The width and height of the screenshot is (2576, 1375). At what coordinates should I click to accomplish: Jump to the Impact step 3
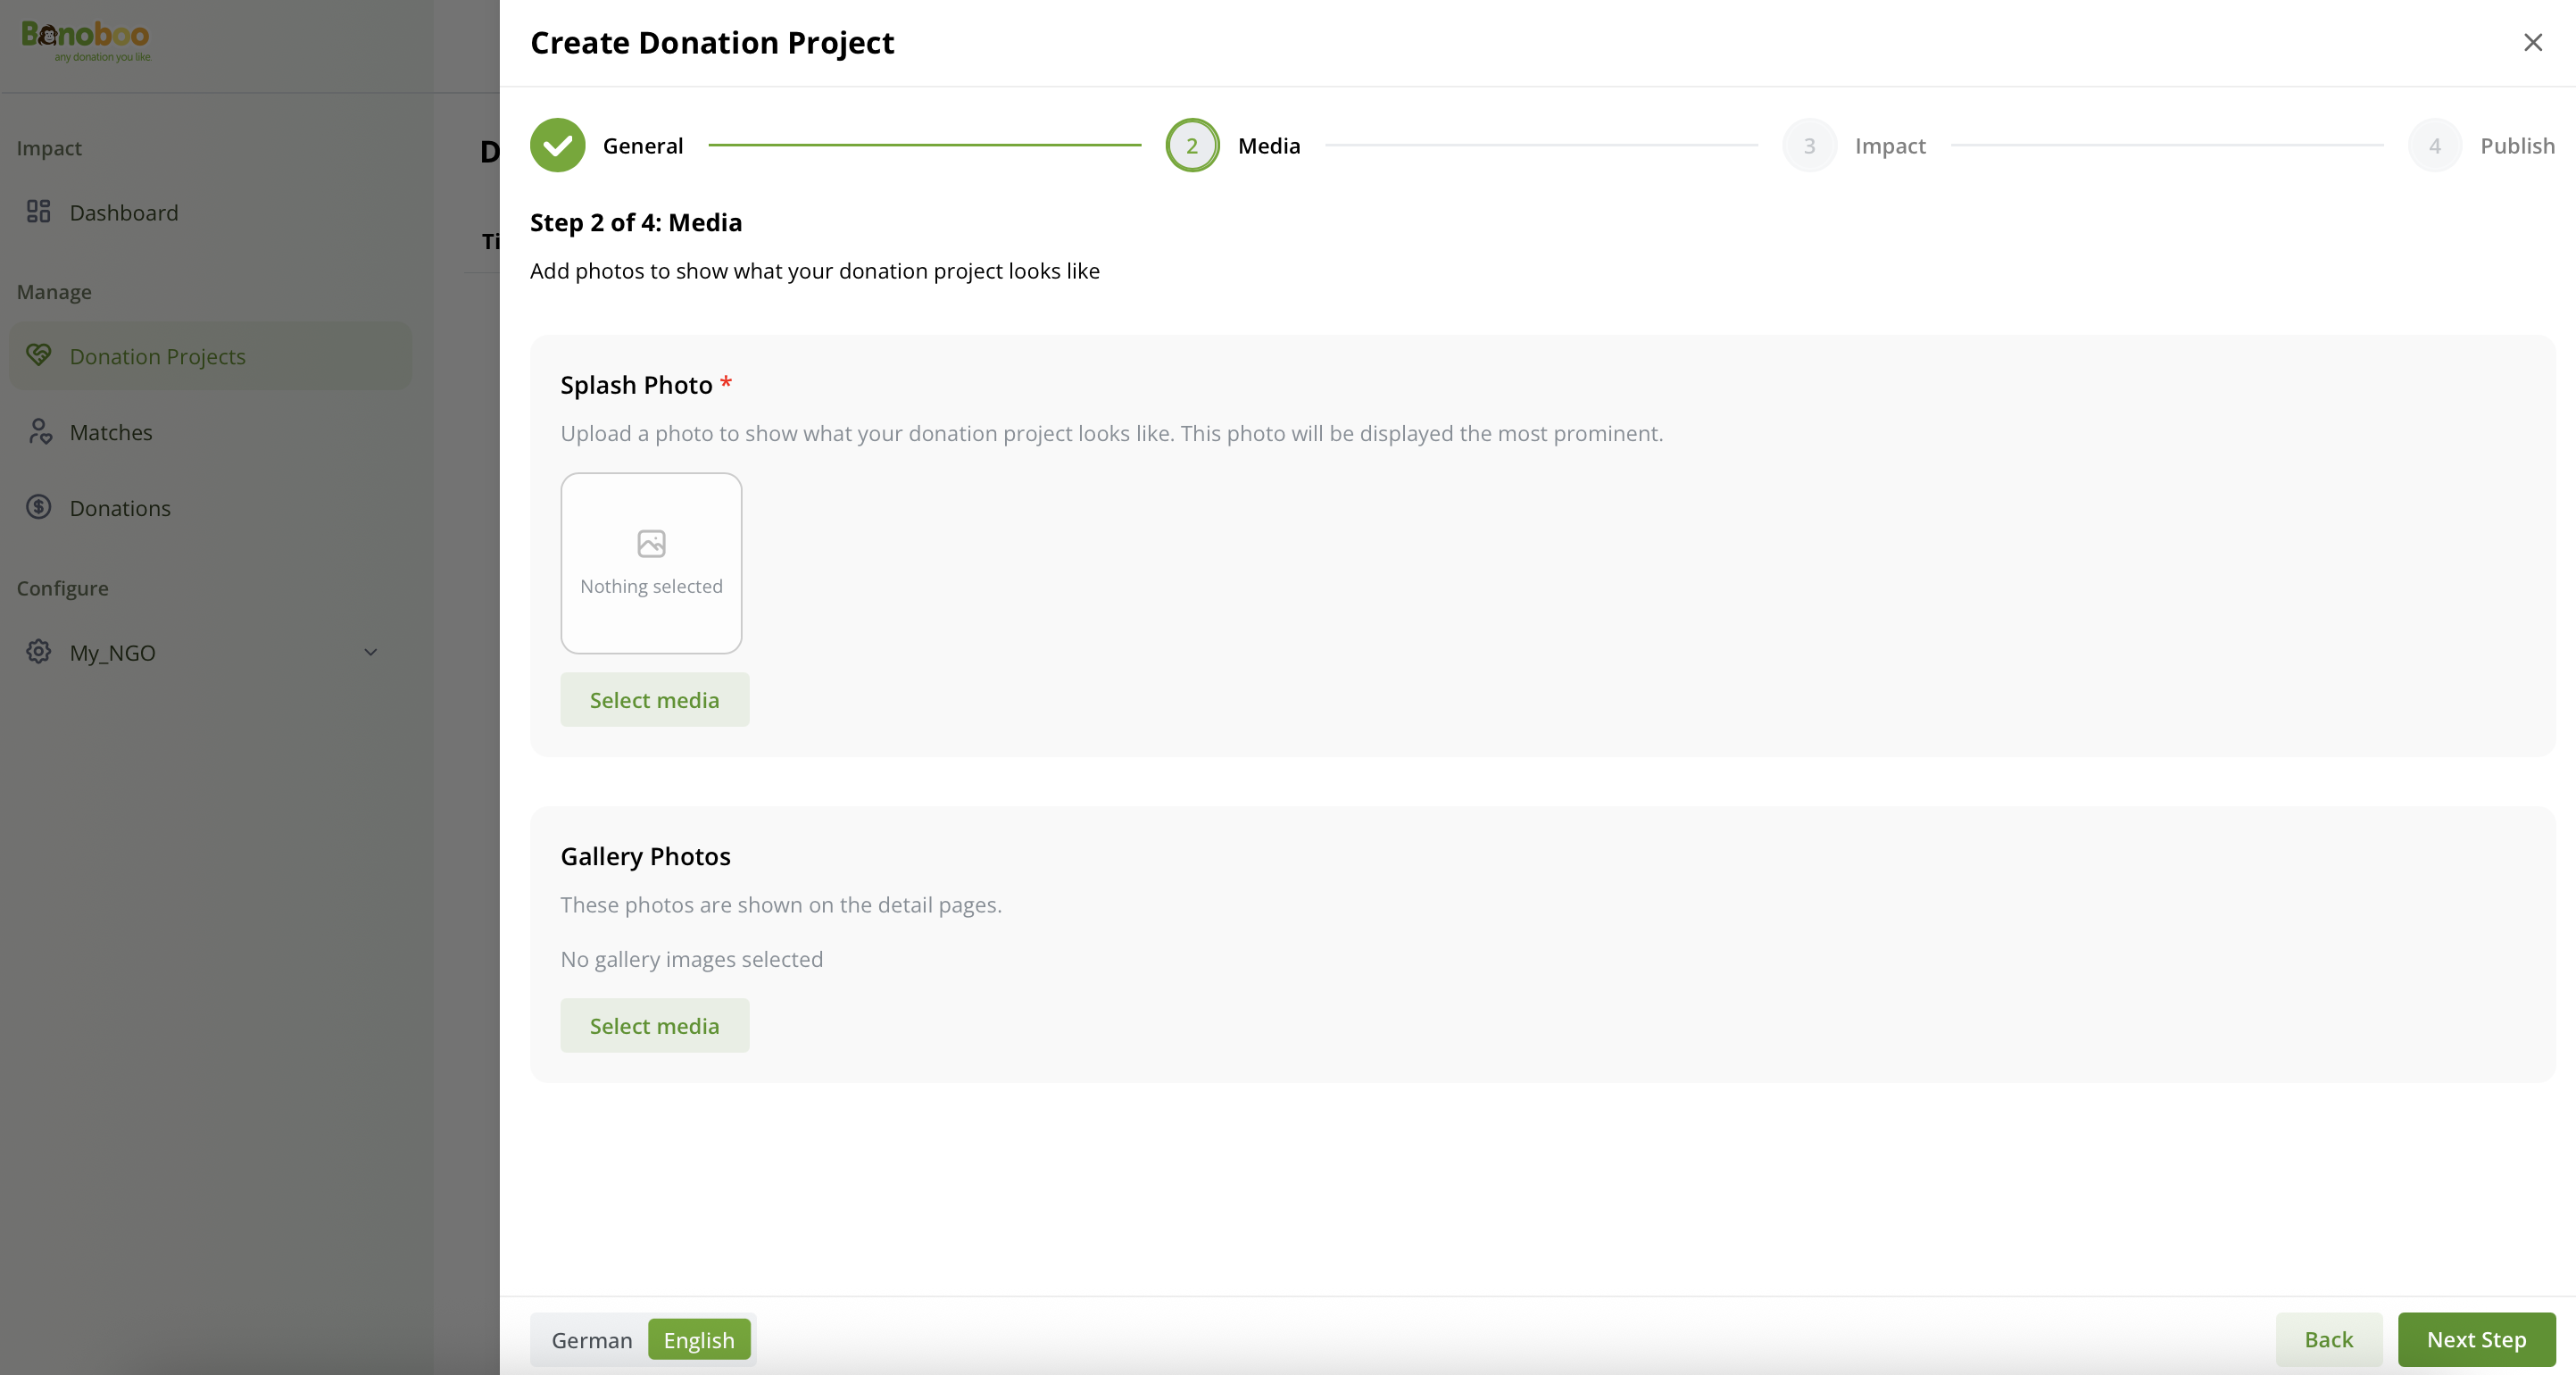pyautogui.click(x=1809, y=145)
